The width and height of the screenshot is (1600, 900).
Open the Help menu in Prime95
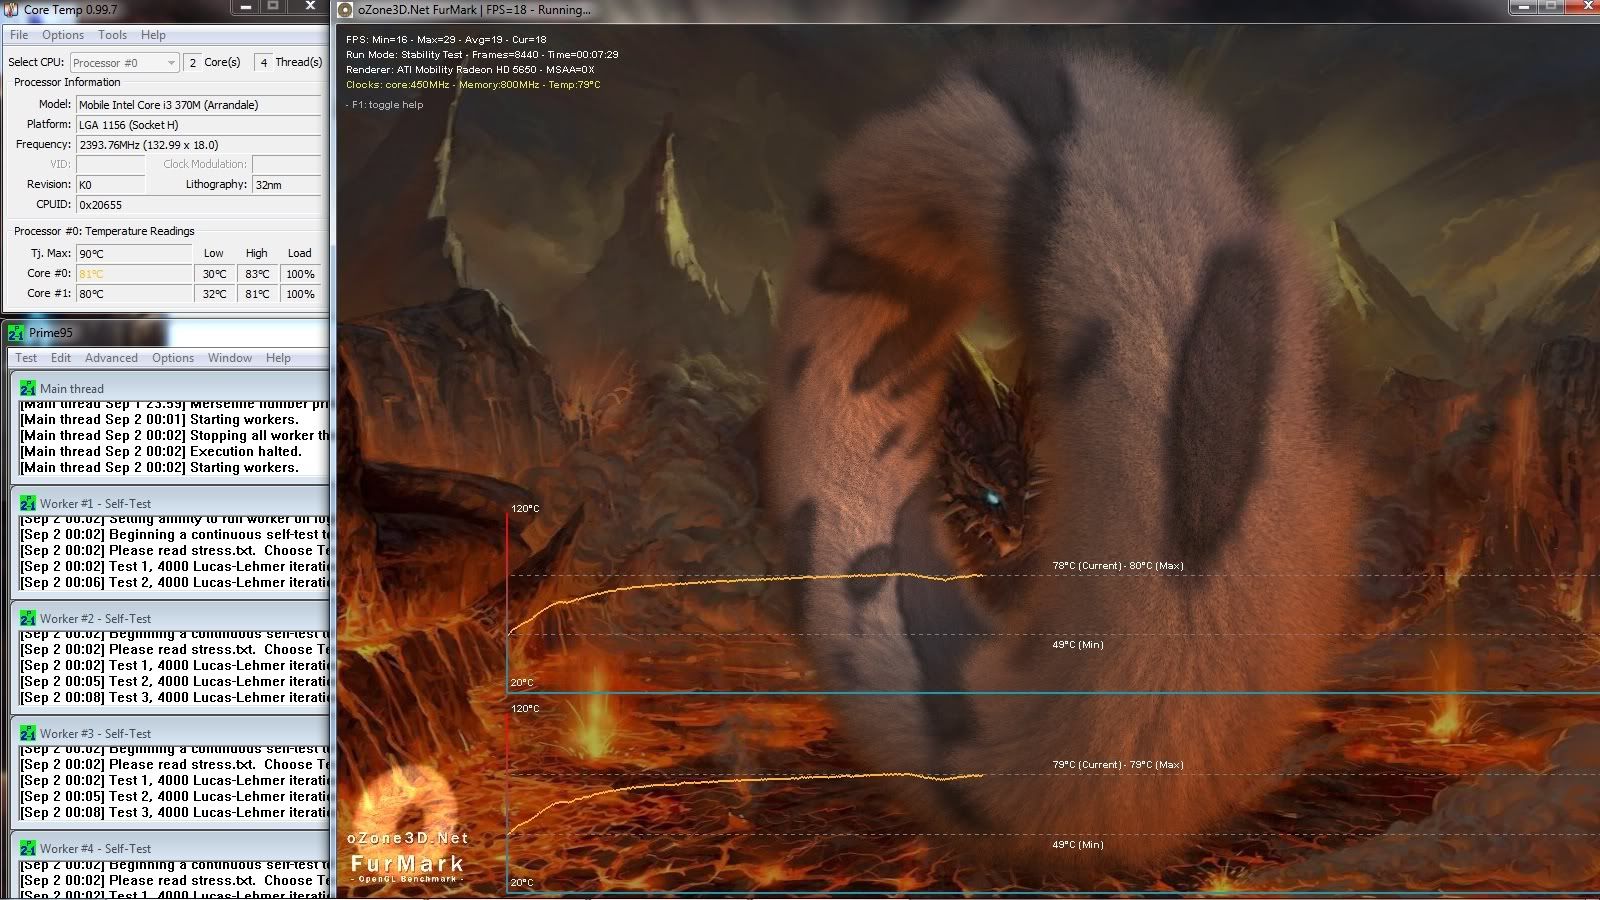tap(278, 358)
